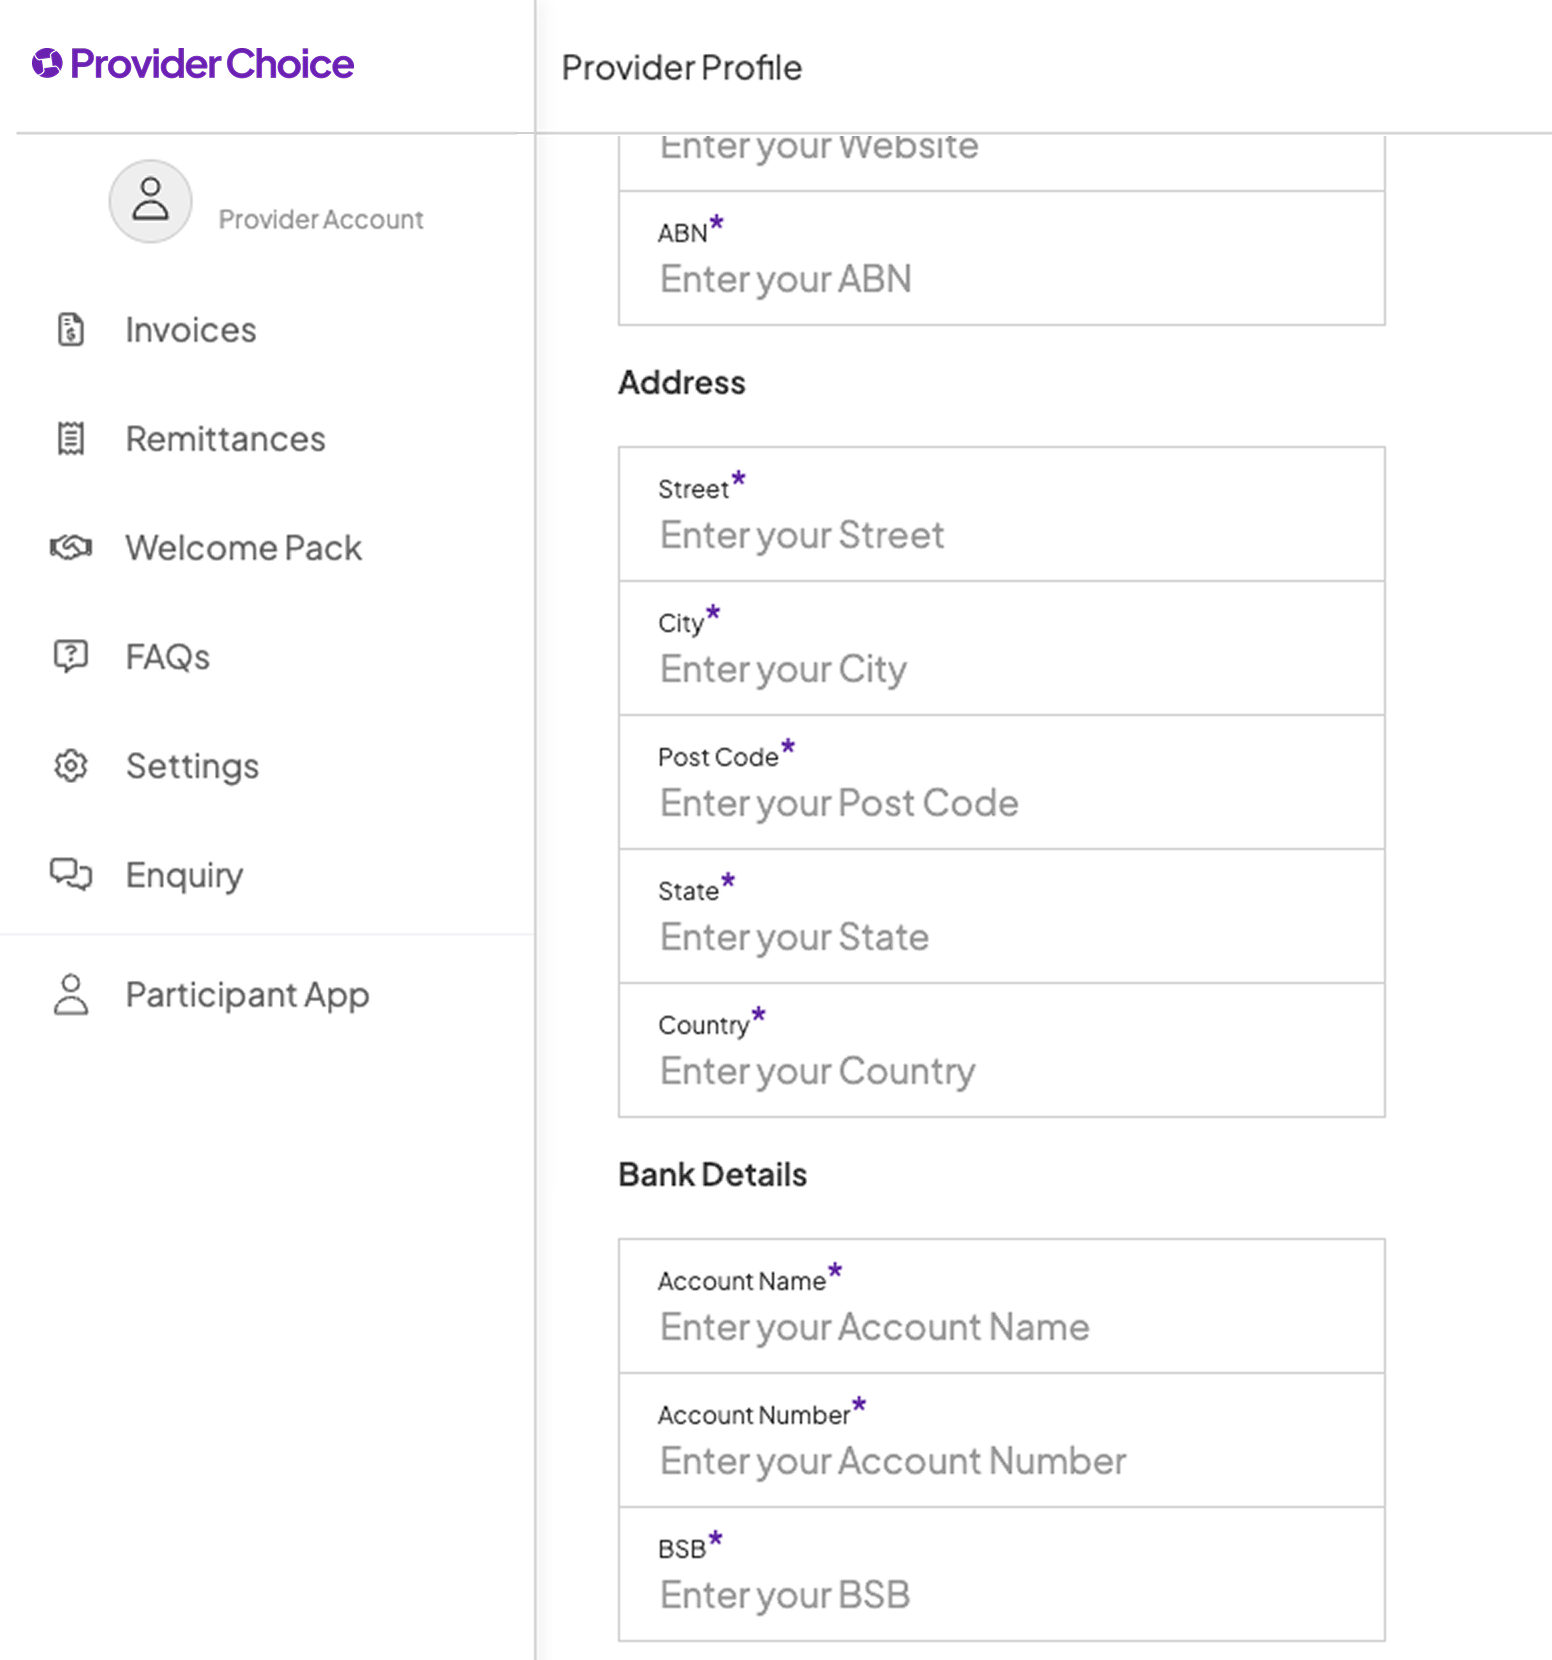Switch to the Participant App link
This screenshot has height=1660, width=1552.
247,995
